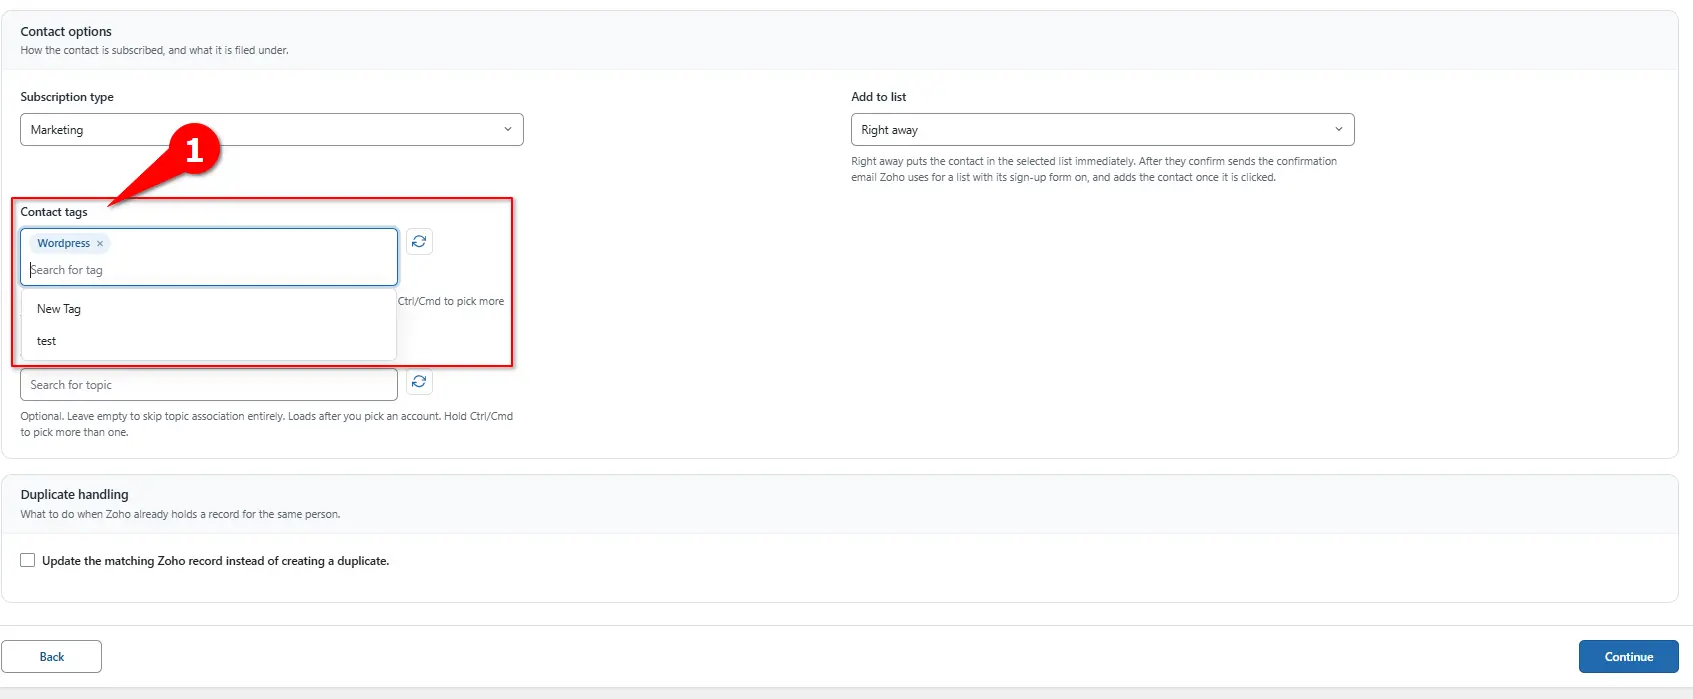The width and height of the screenshot is (1693, 699).
Task: Select the New Tag option
Action: click(x=209, y=309)
